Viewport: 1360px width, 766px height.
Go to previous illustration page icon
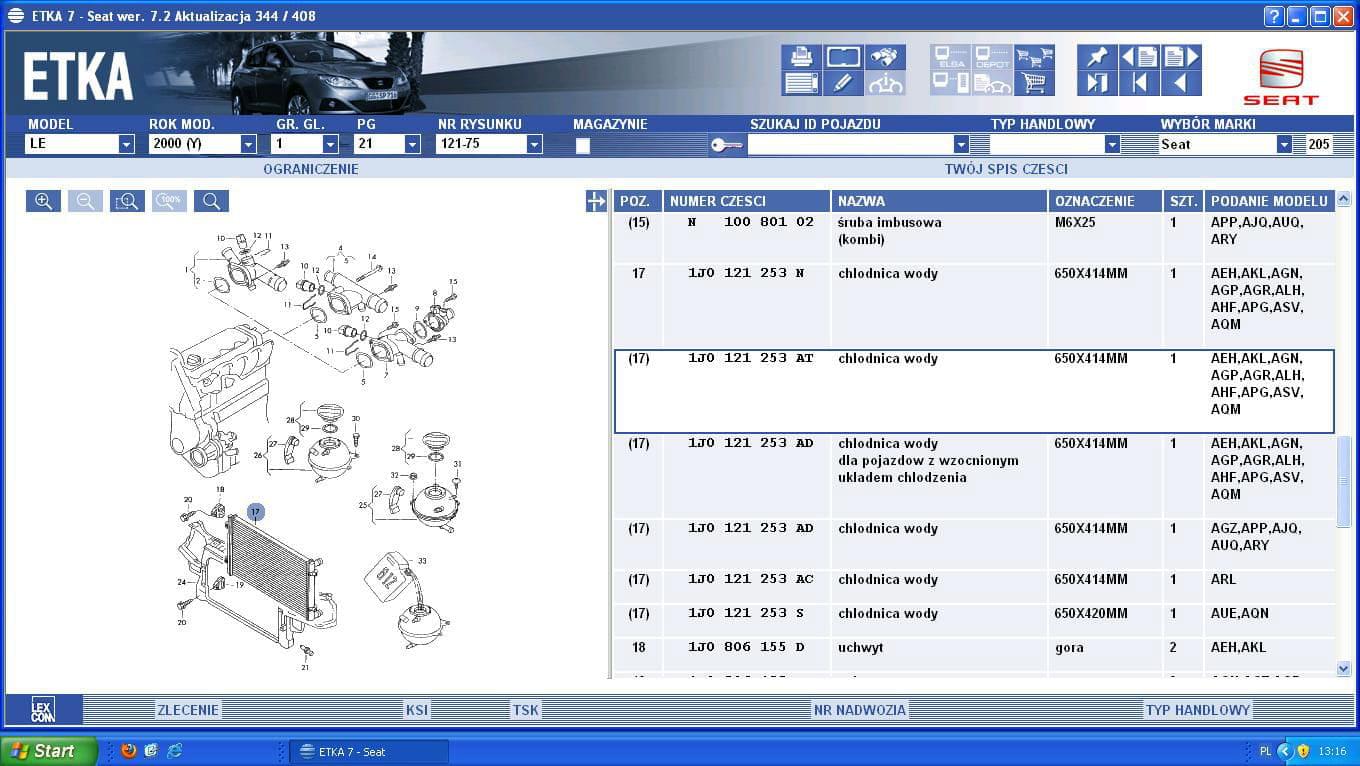click(x=1139, y=56)
